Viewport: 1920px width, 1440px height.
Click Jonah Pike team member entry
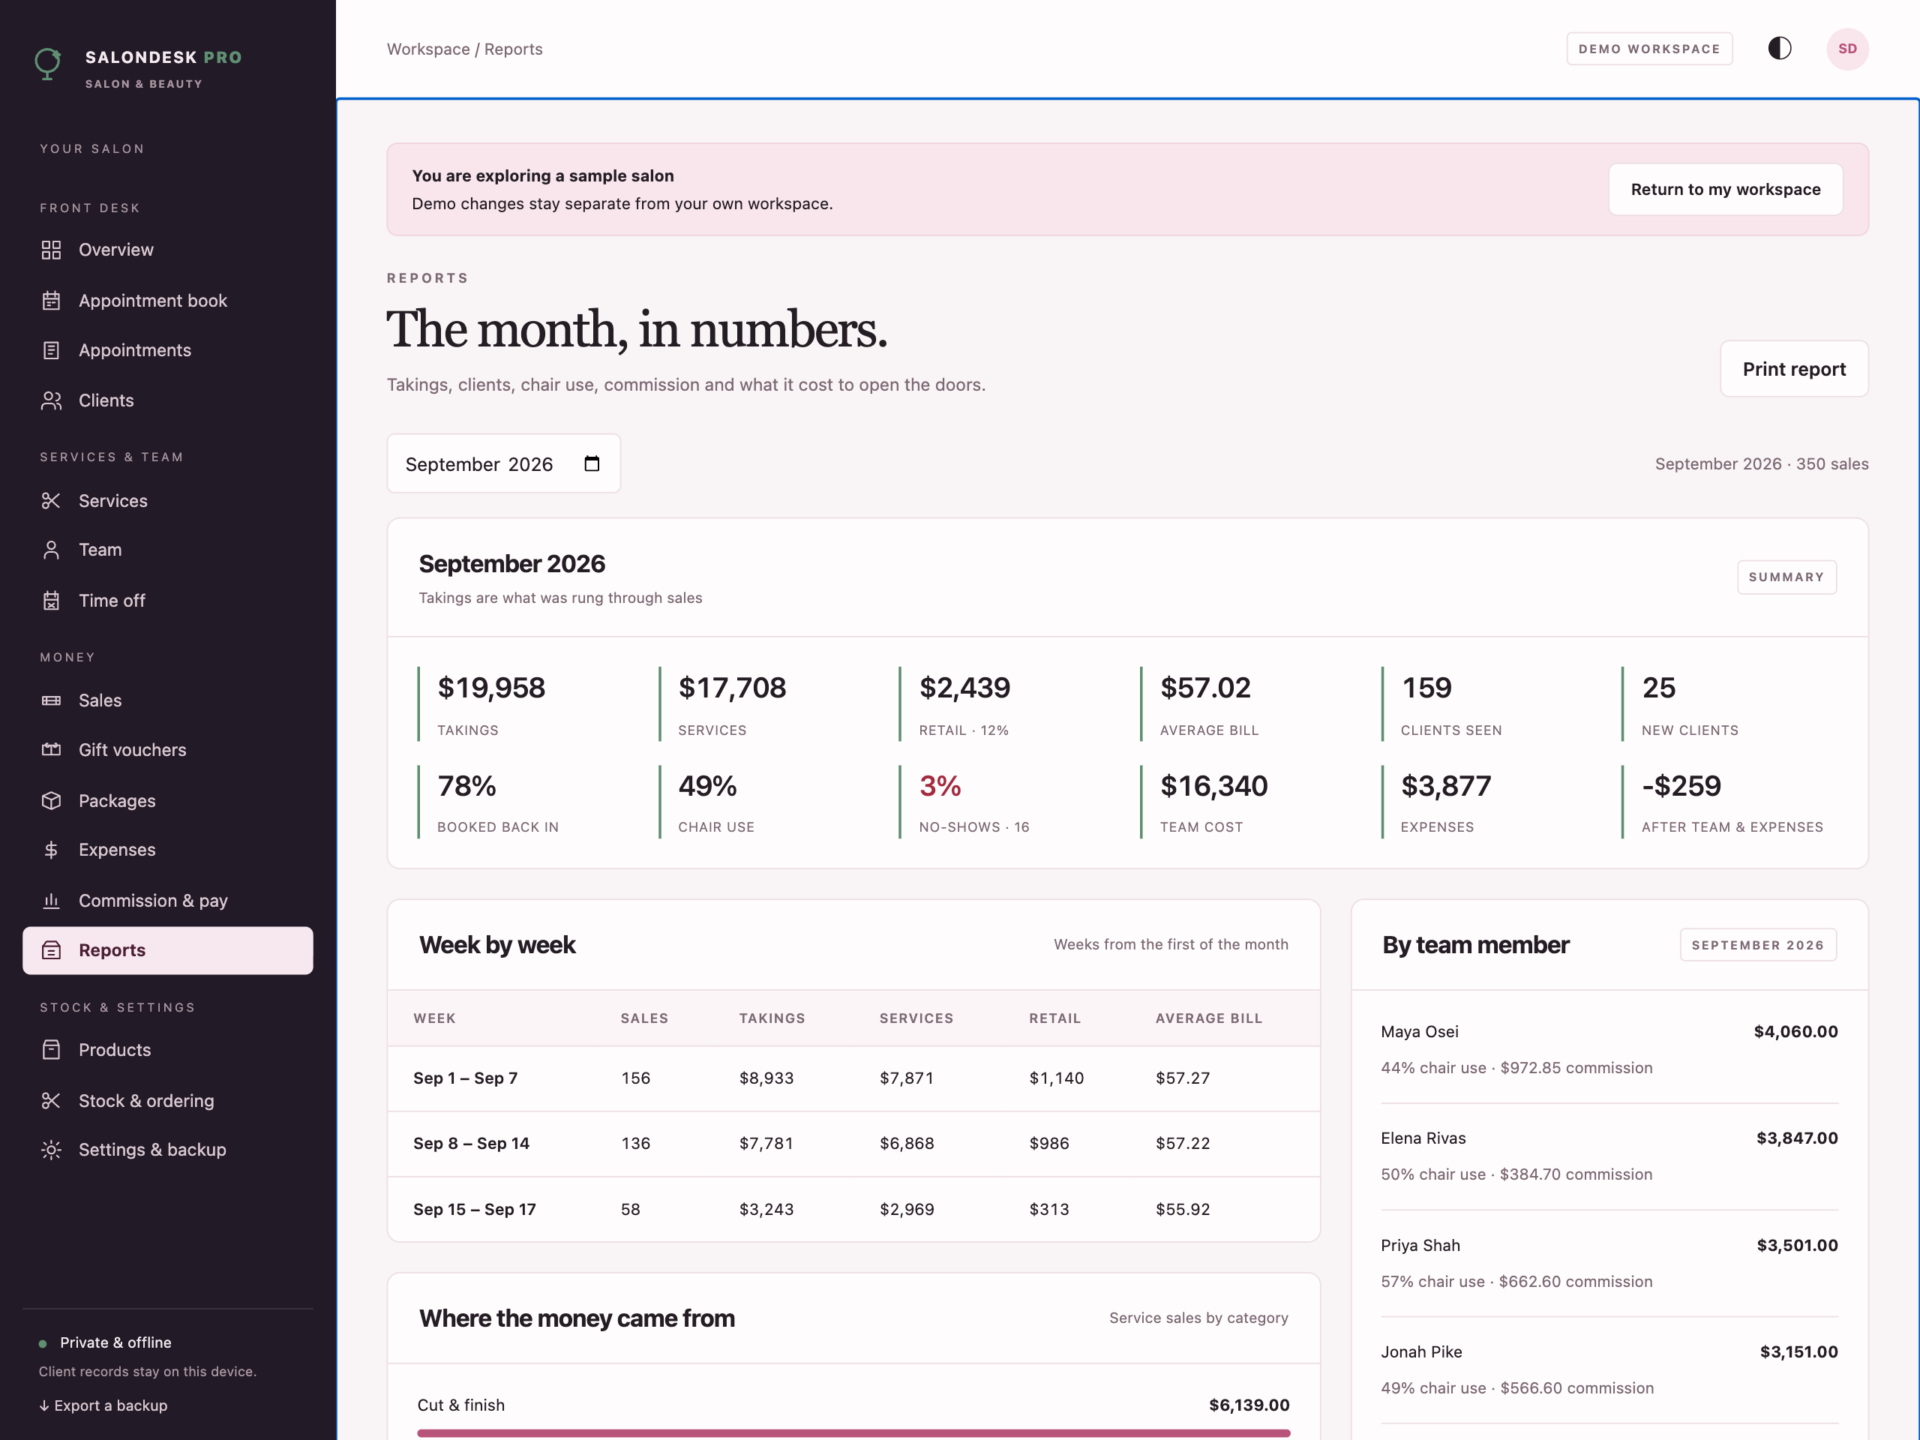tap(1609, 1370)
